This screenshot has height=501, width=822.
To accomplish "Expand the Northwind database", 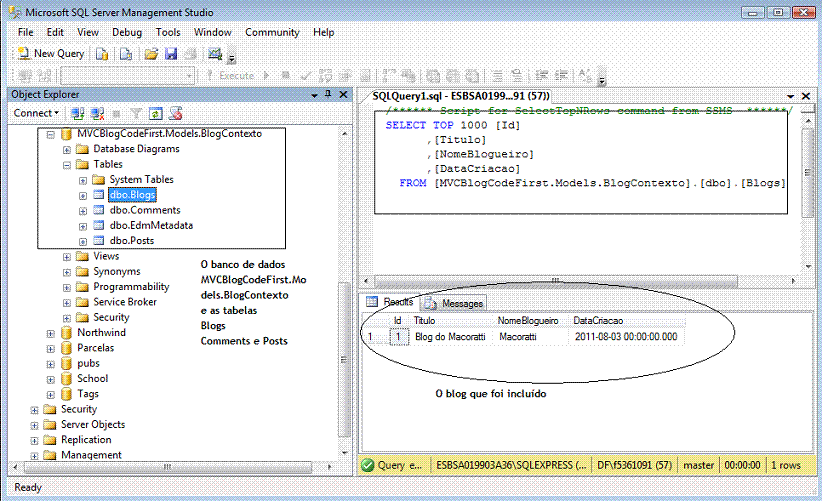I will (x=51, y=333).
